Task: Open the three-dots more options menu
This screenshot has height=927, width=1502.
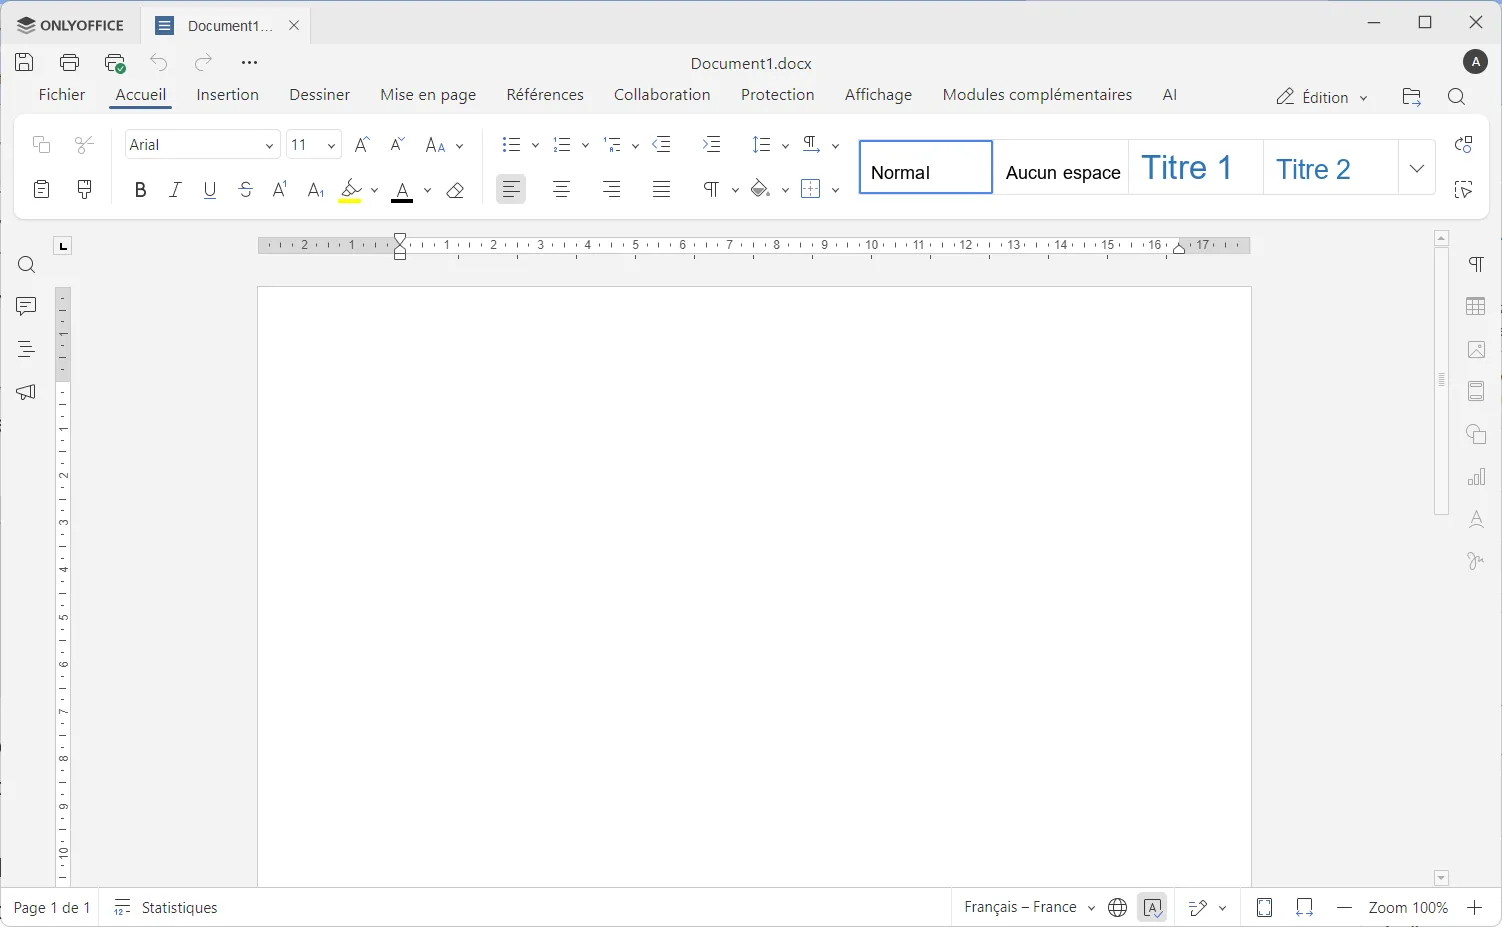Action: click(x=249, y=62)
